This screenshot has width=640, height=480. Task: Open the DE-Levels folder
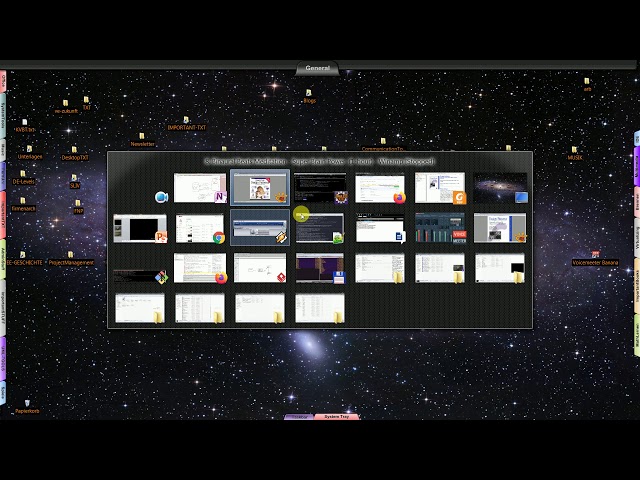coord(23,177)
